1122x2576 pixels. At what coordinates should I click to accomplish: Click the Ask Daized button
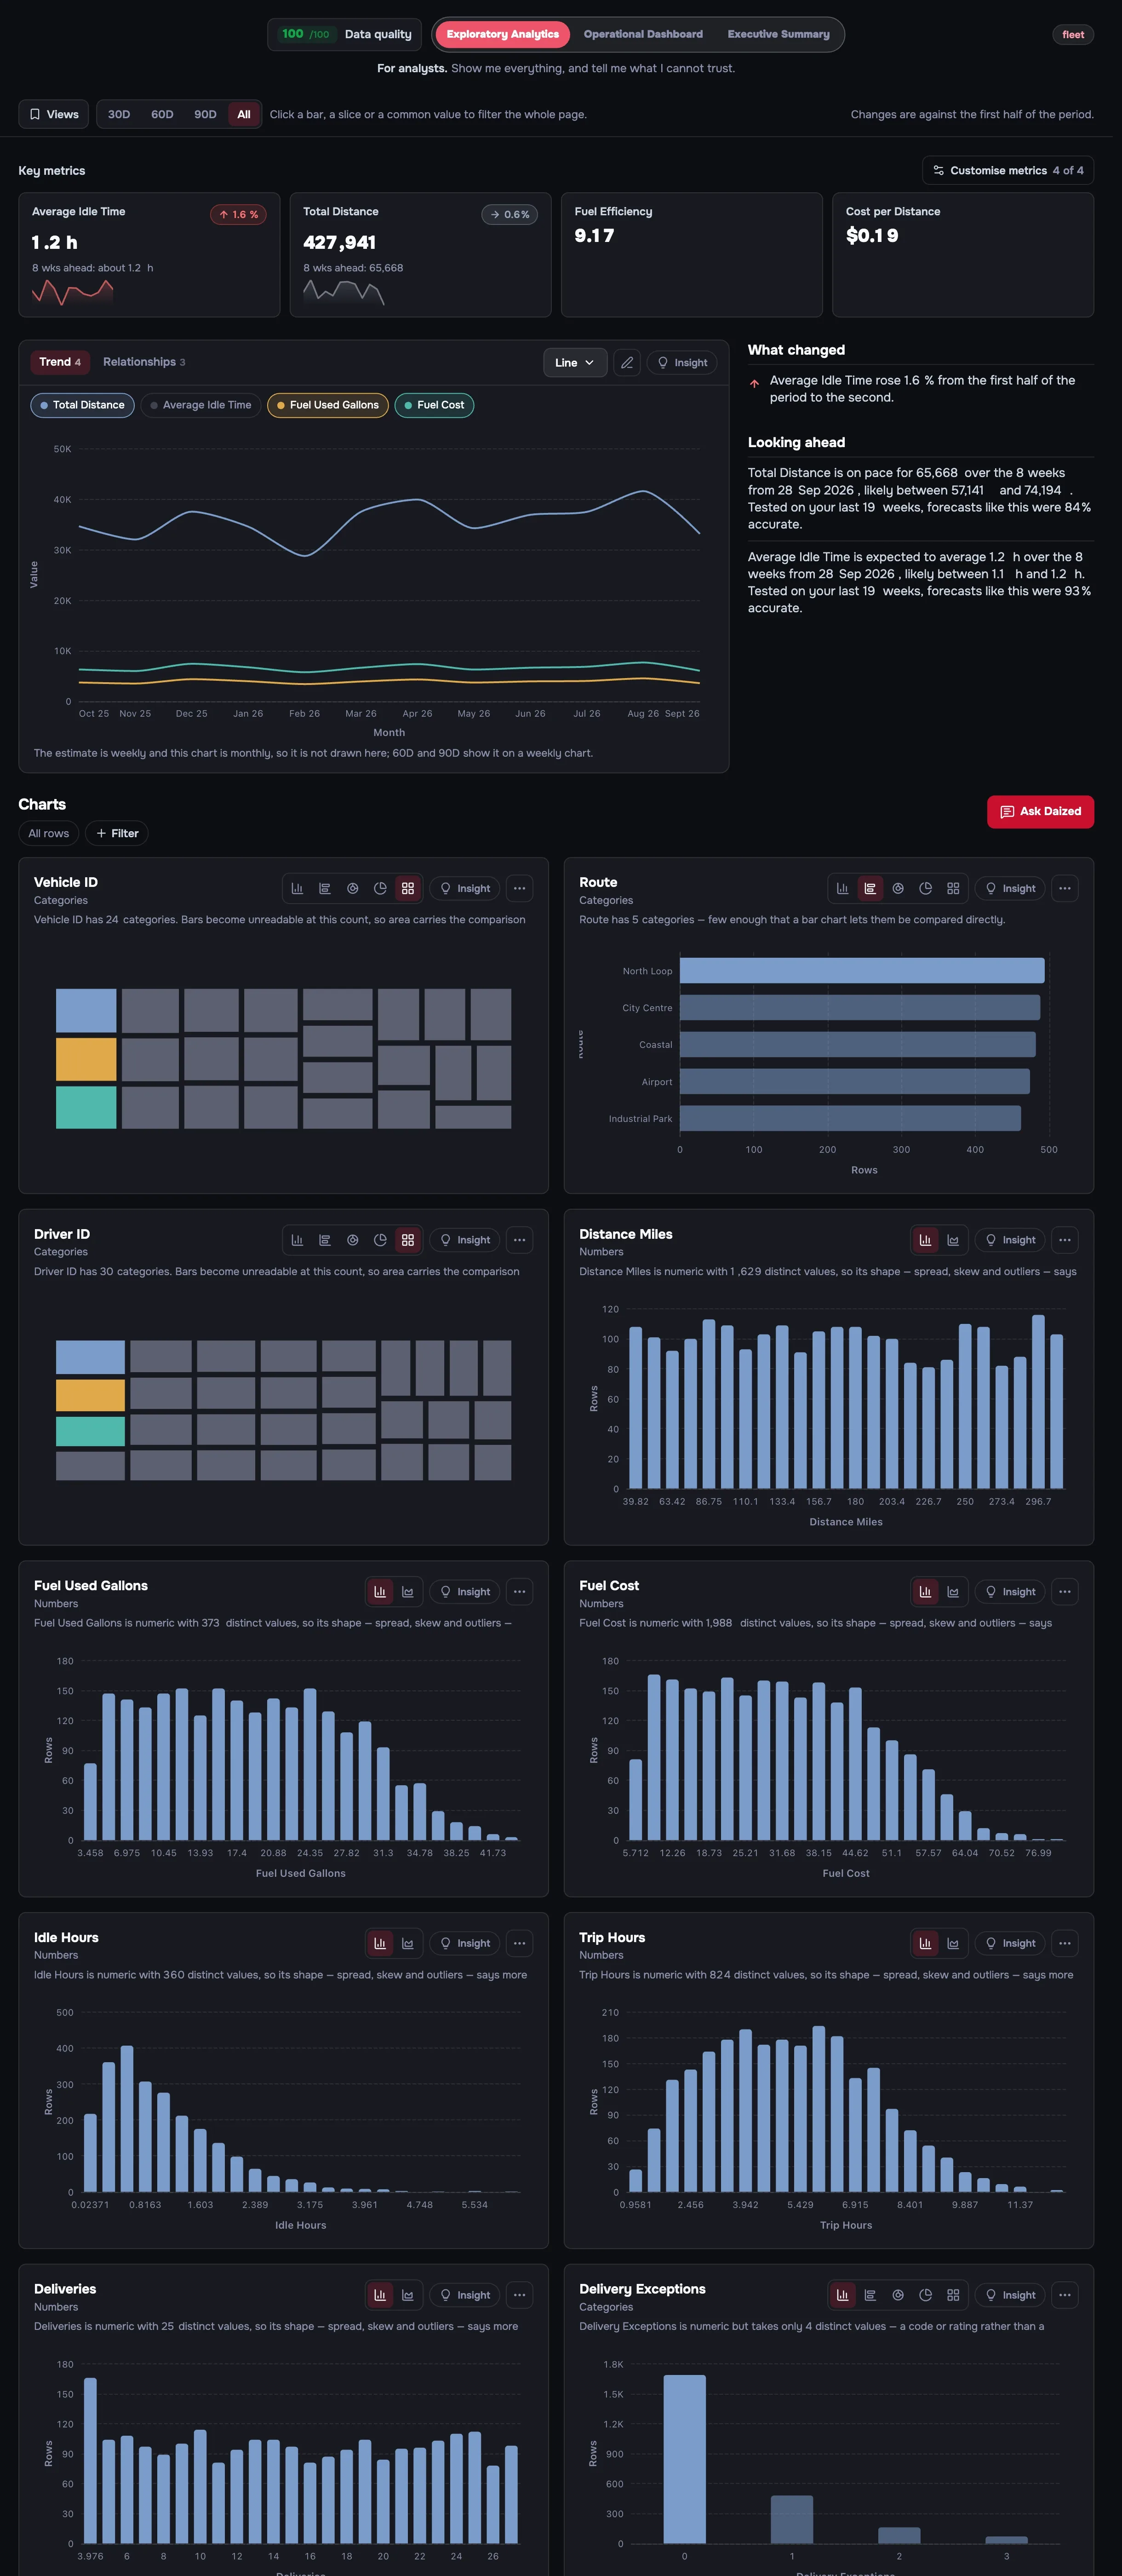click(x=1040, y=811)
